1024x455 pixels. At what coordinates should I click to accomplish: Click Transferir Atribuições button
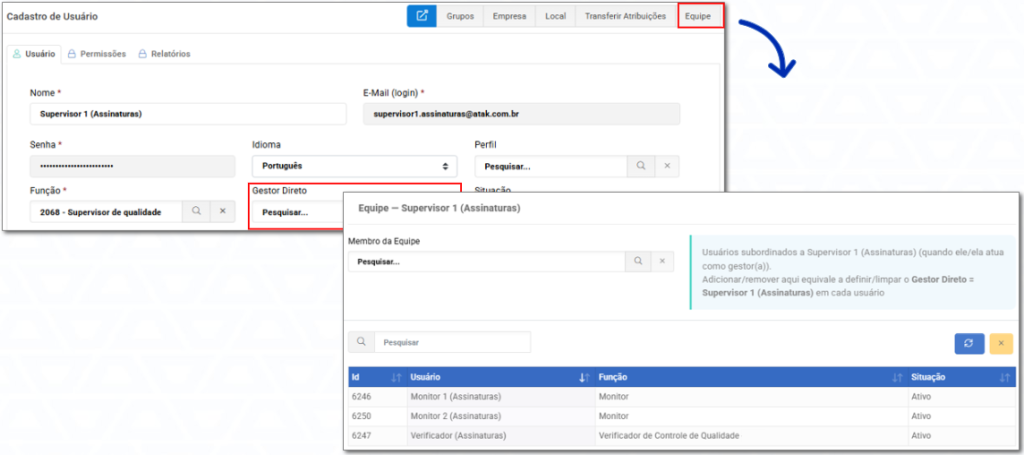click(x=625, y=16)
